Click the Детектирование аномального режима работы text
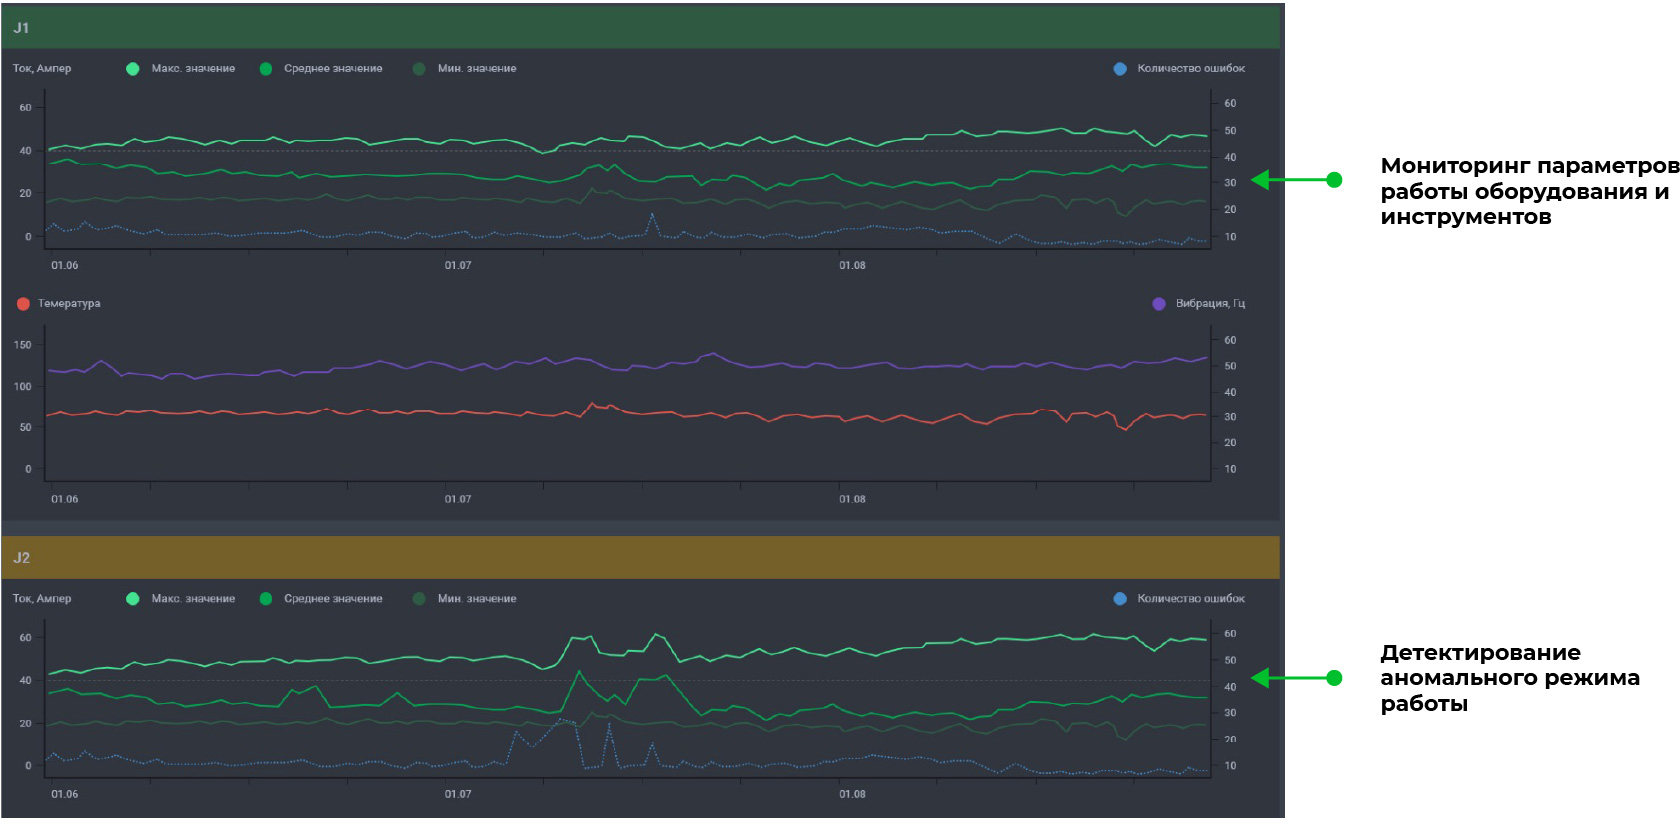 (1508, 678)
